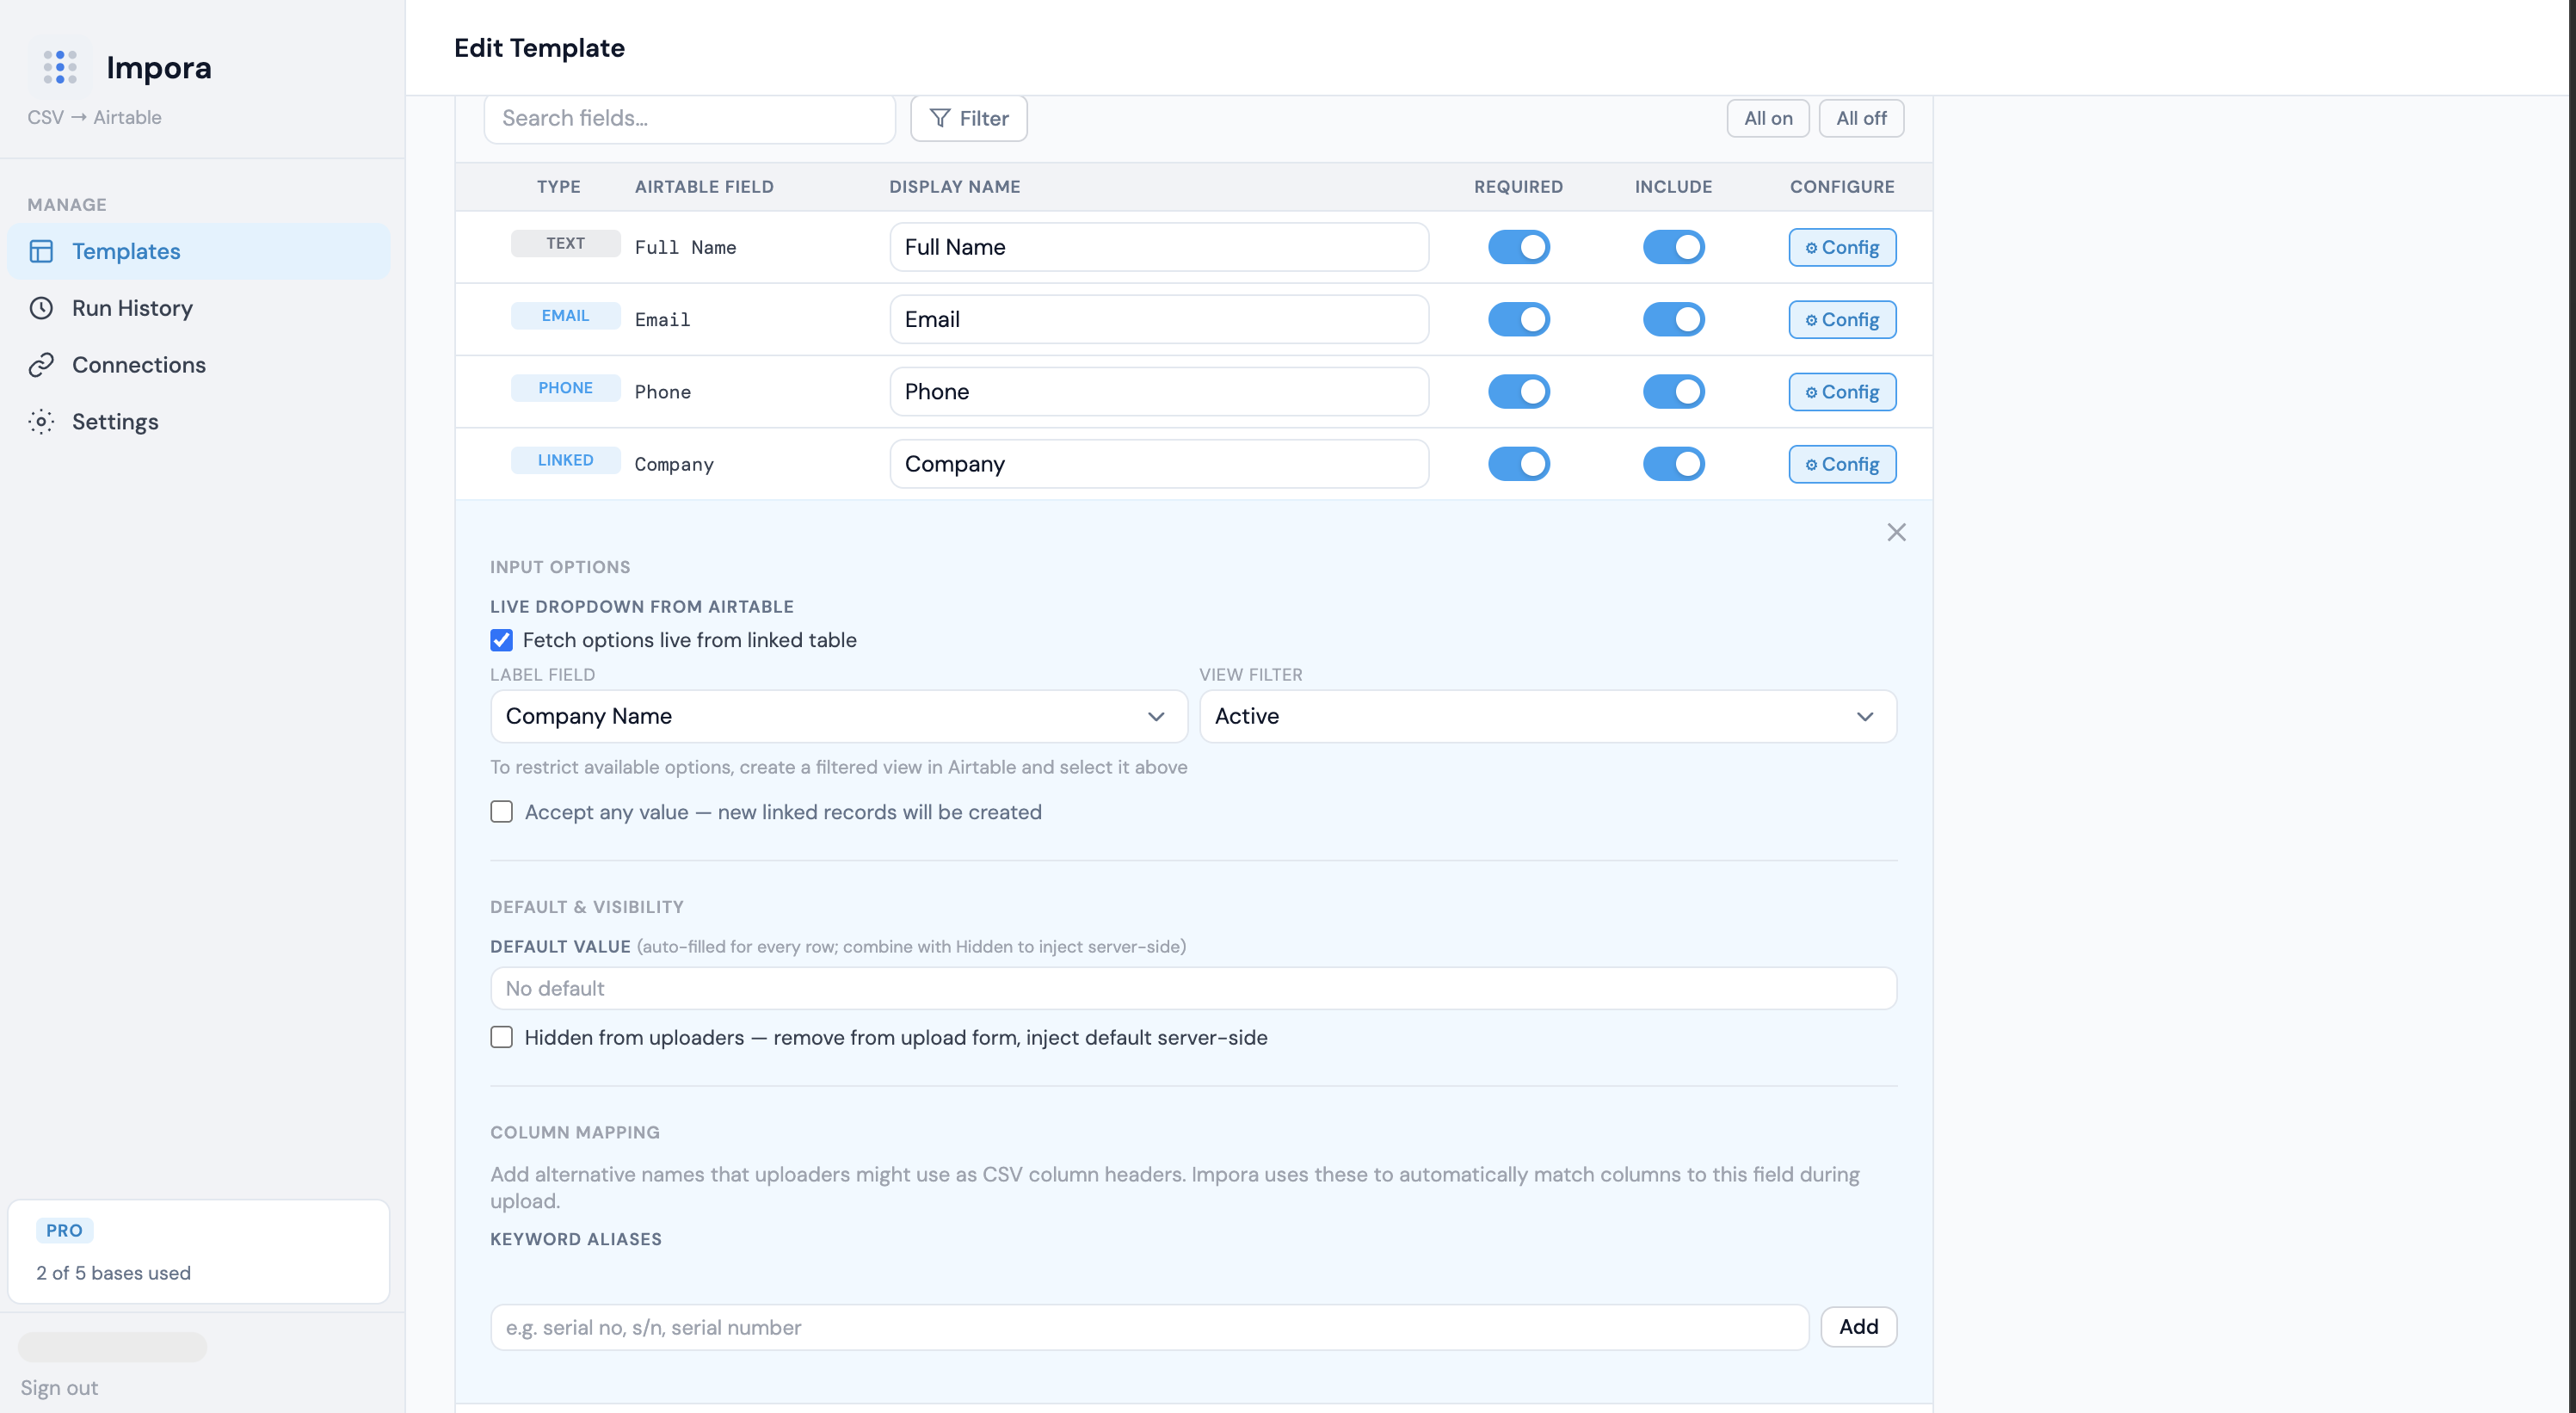Open Config for Full Name

1842,247
